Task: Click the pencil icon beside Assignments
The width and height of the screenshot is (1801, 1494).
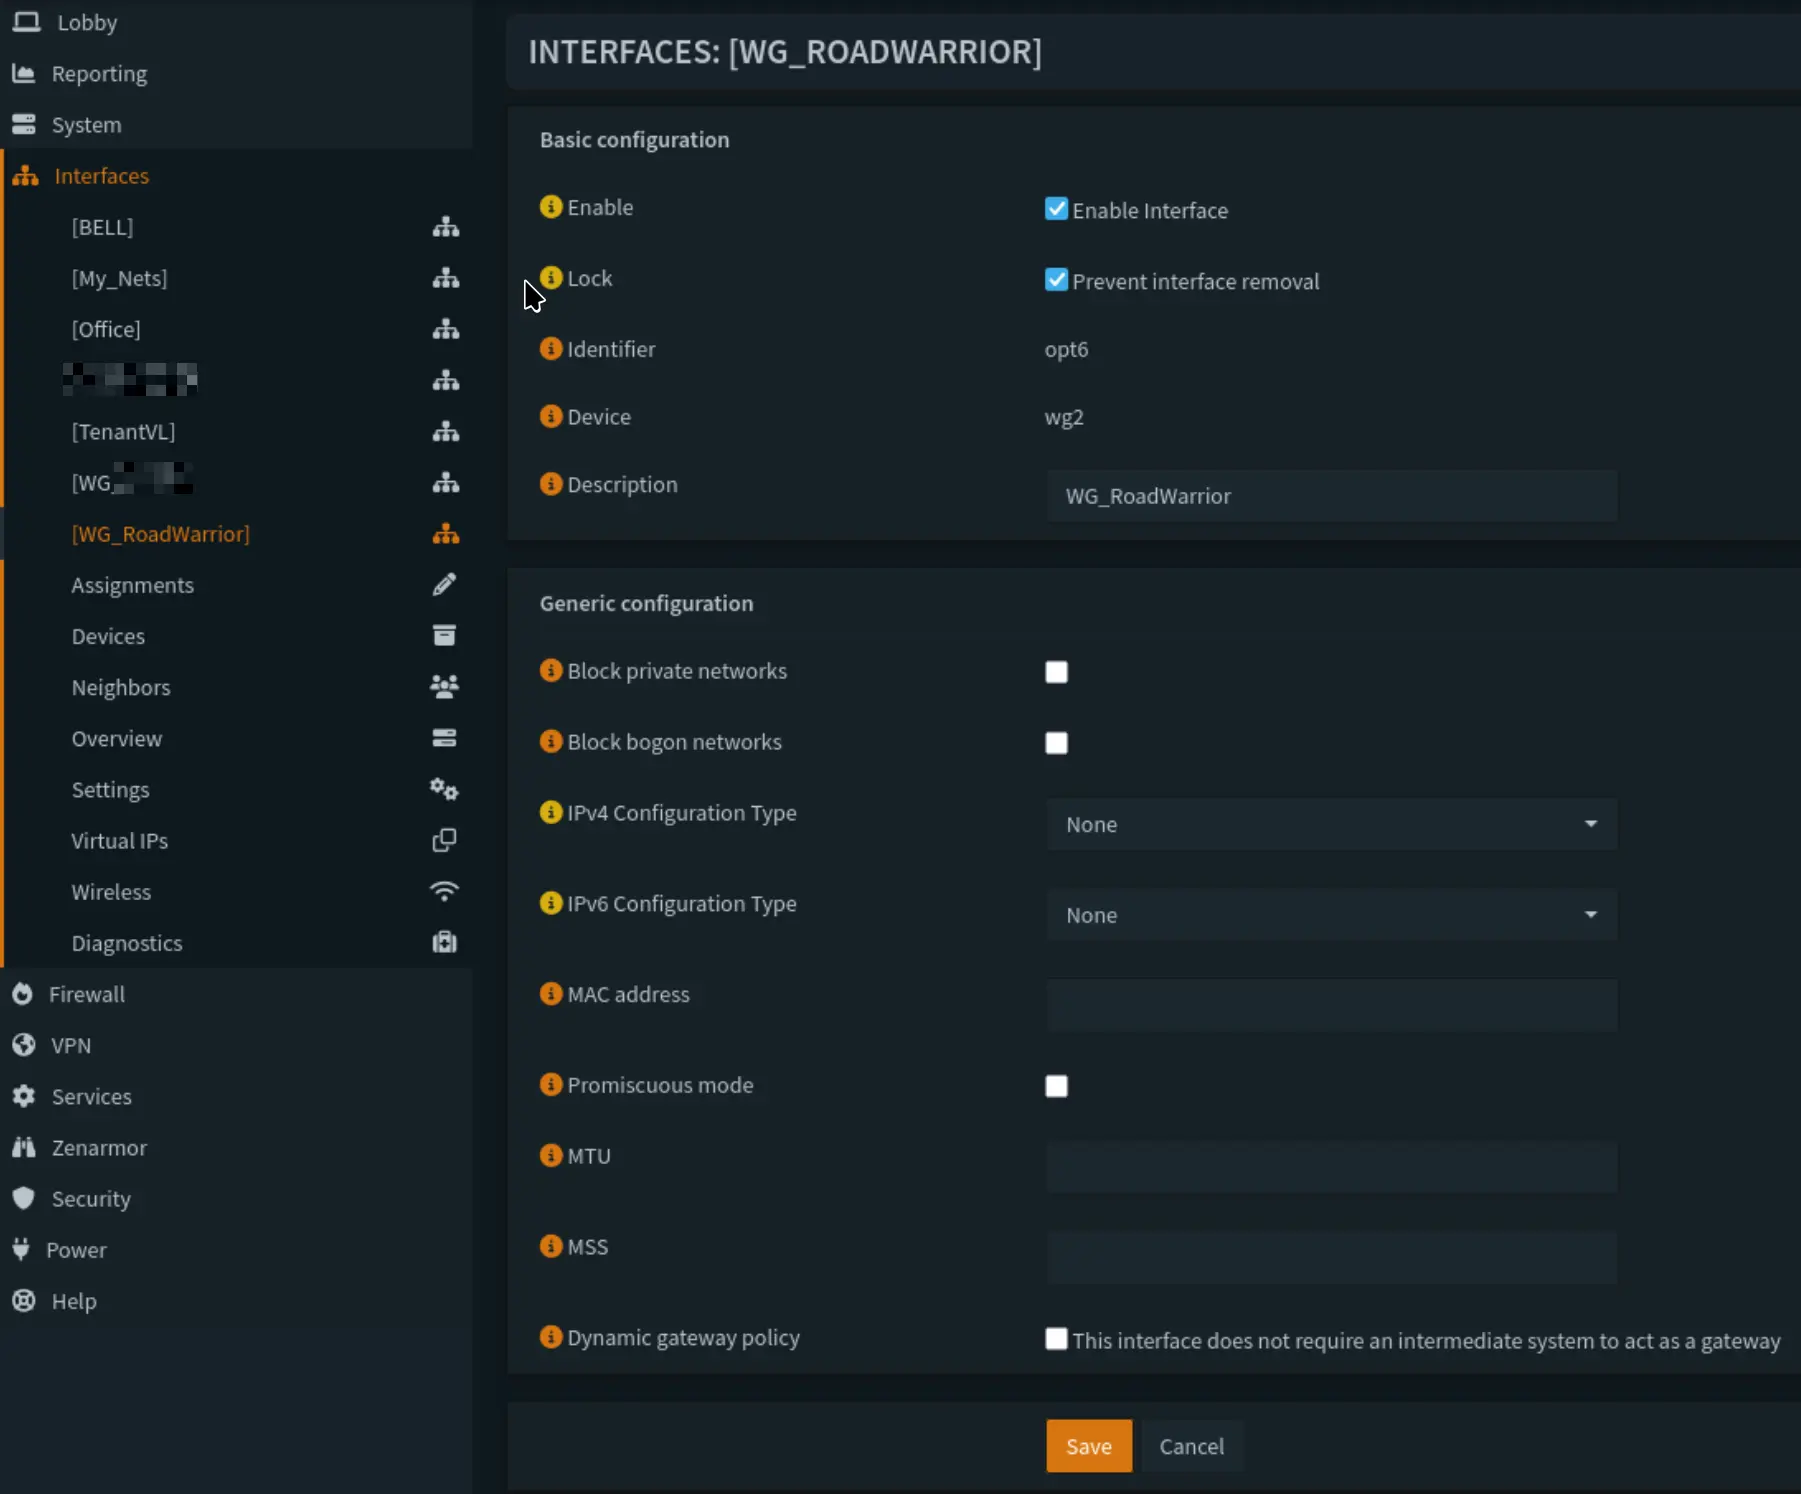Action: [x=445, y=584]
